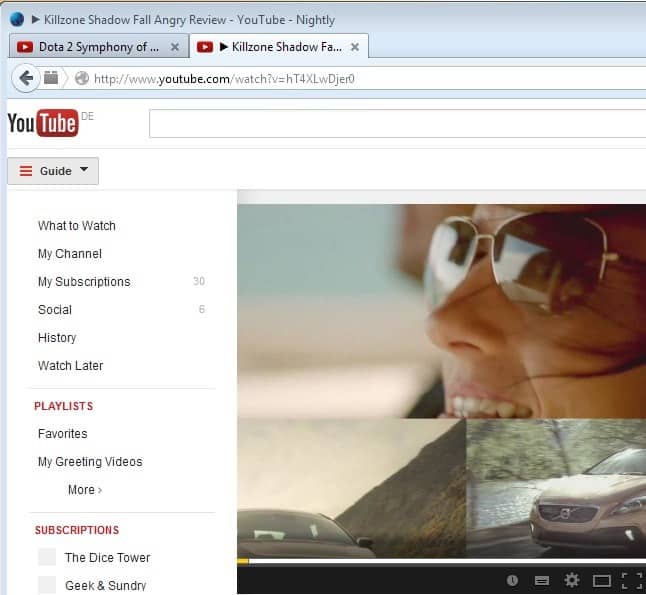
Task: Click the Watch Later clock icon in player
Action: tap(512, 580)
